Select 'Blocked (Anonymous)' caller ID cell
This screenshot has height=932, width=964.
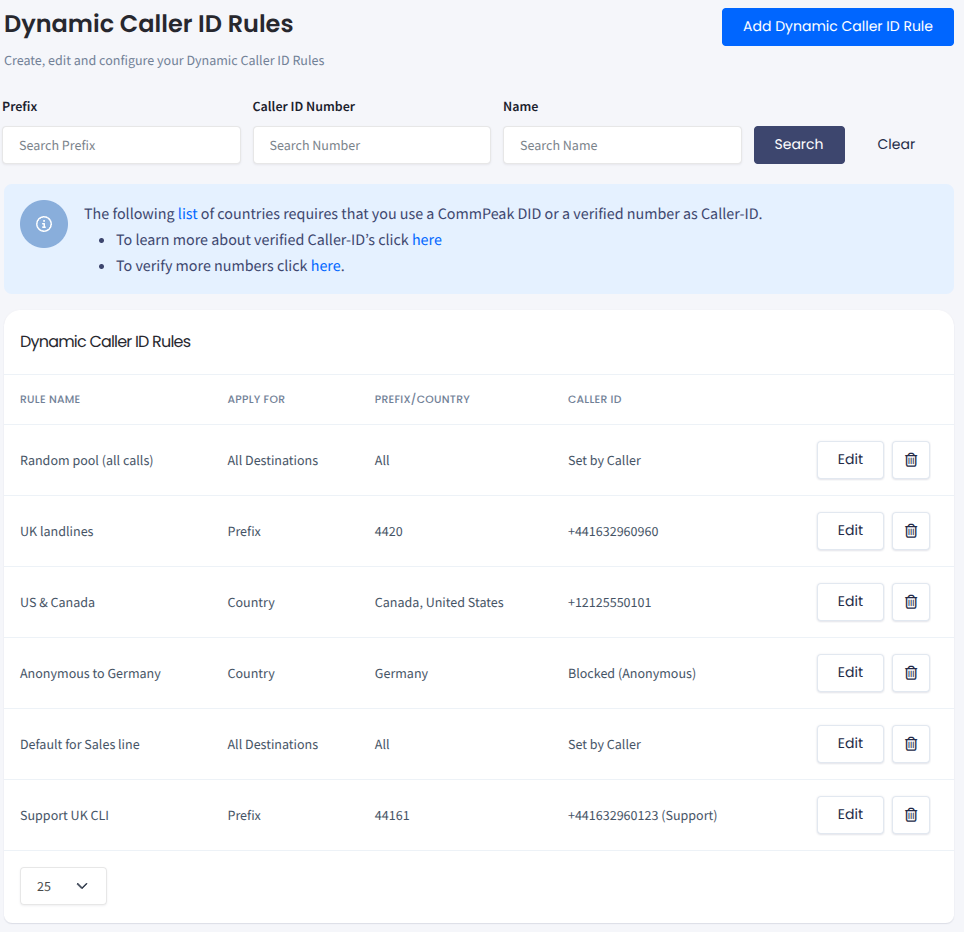pos(632,673)
